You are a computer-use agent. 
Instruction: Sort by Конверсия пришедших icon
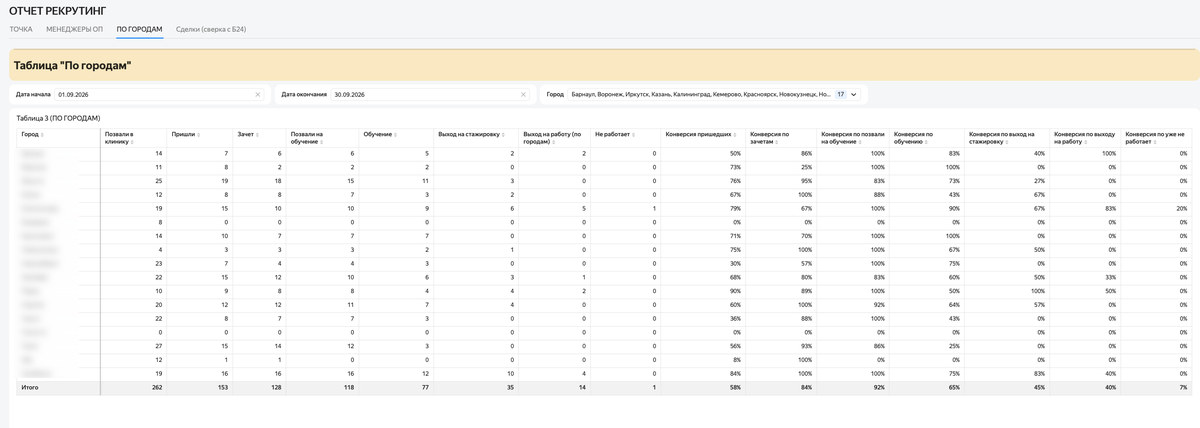735,134
